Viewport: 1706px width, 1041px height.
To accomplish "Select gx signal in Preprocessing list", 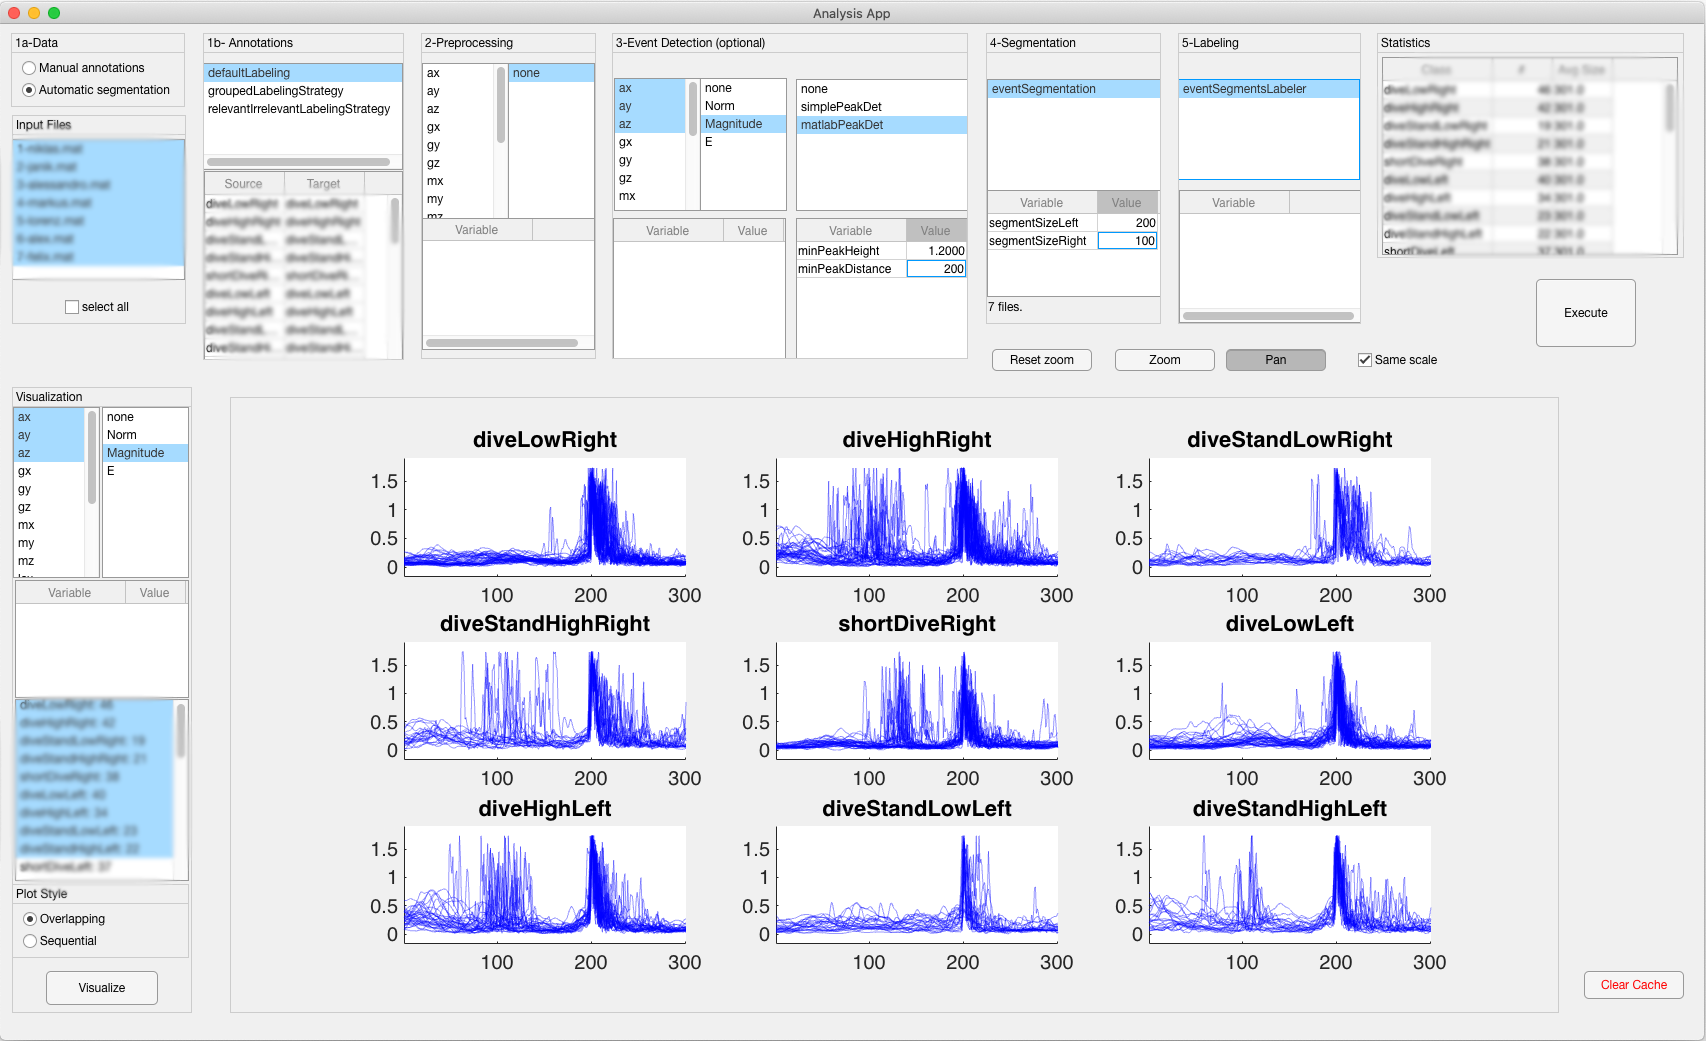I will (458, 127).
